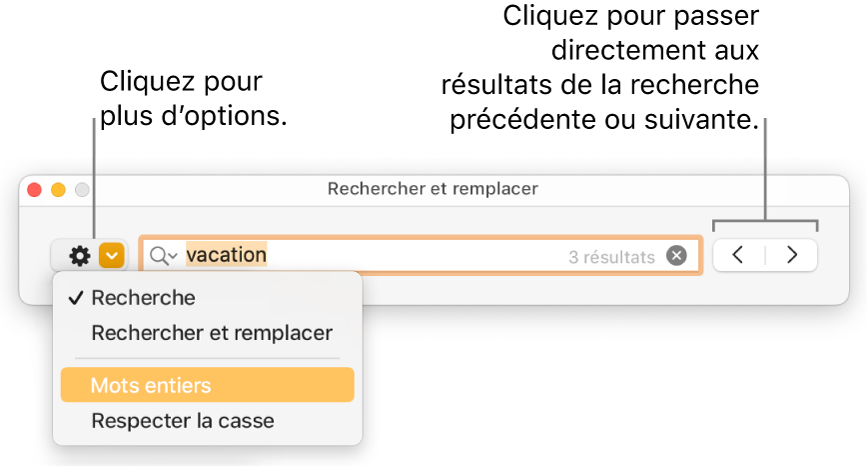The width and height of the screenshot is (867, 466).
Task: Toggle the Mots entiers option
Action: 150,385
